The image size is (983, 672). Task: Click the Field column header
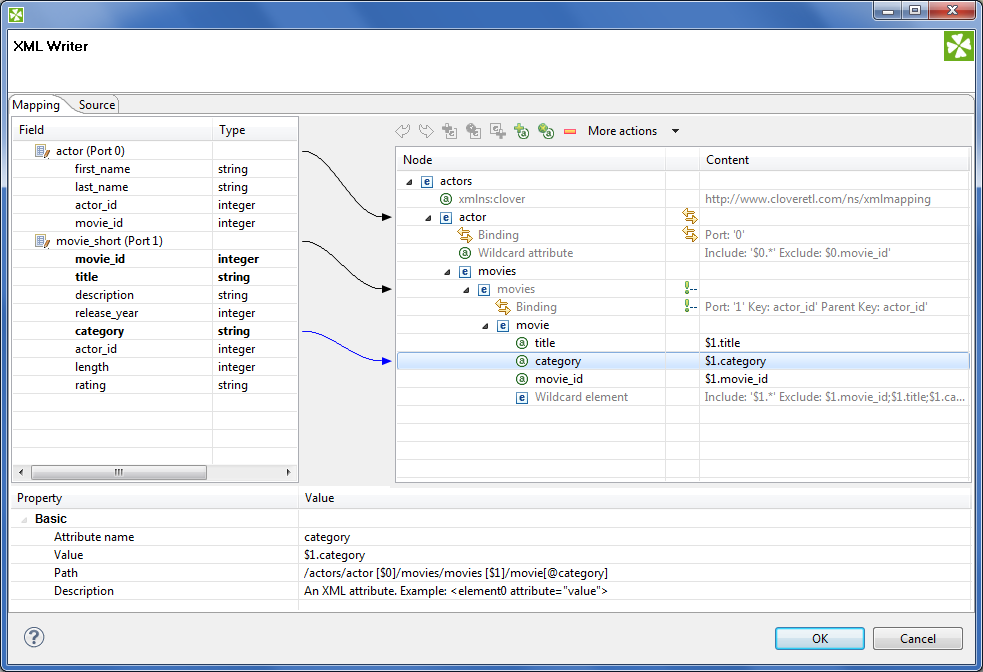coord(112,130)
